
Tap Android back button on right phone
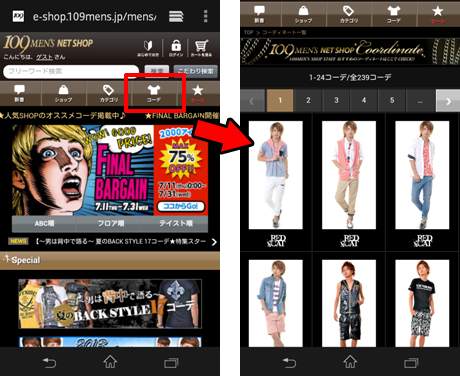pyautogui.click(x=289, y=362)
